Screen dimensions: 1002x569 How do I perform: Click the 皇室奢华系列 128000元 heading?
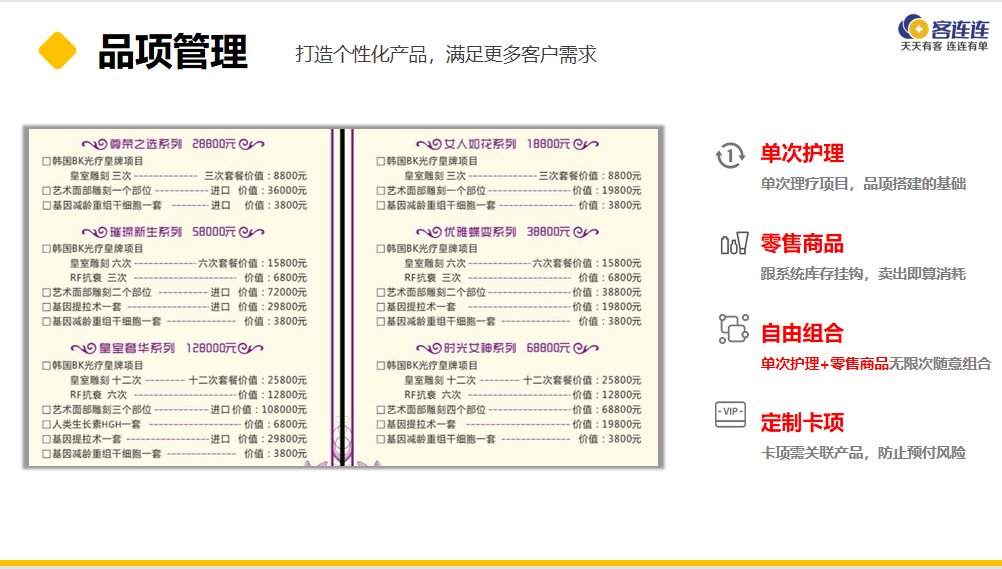[167, 348]
